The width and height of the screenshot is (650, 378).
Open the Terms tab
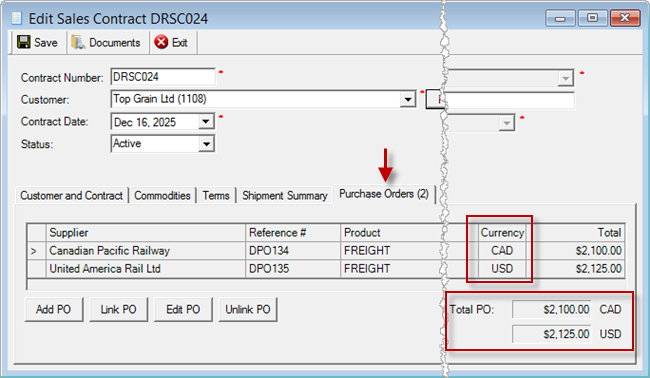pos(216,195)
